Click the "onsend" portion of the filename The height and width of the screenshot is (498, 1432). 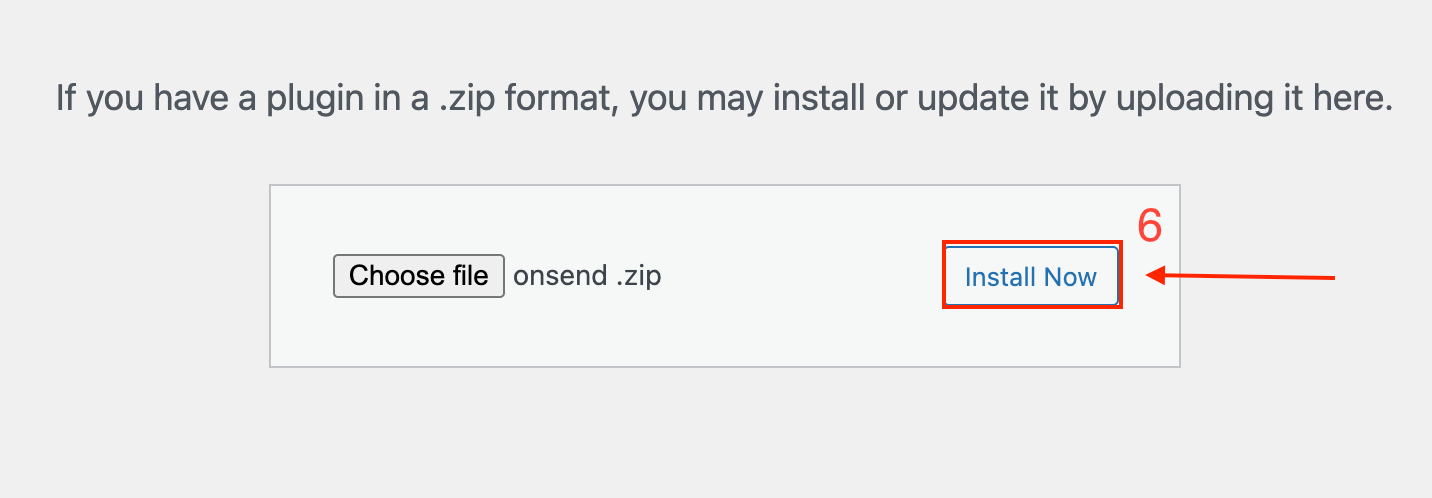coord(558,276)
